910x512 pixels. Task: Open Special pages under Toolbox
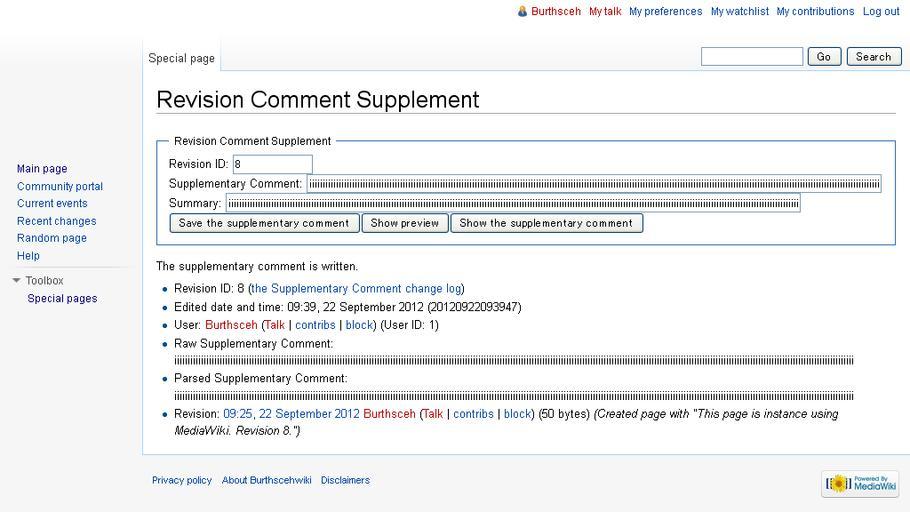(x=62, y=298)
